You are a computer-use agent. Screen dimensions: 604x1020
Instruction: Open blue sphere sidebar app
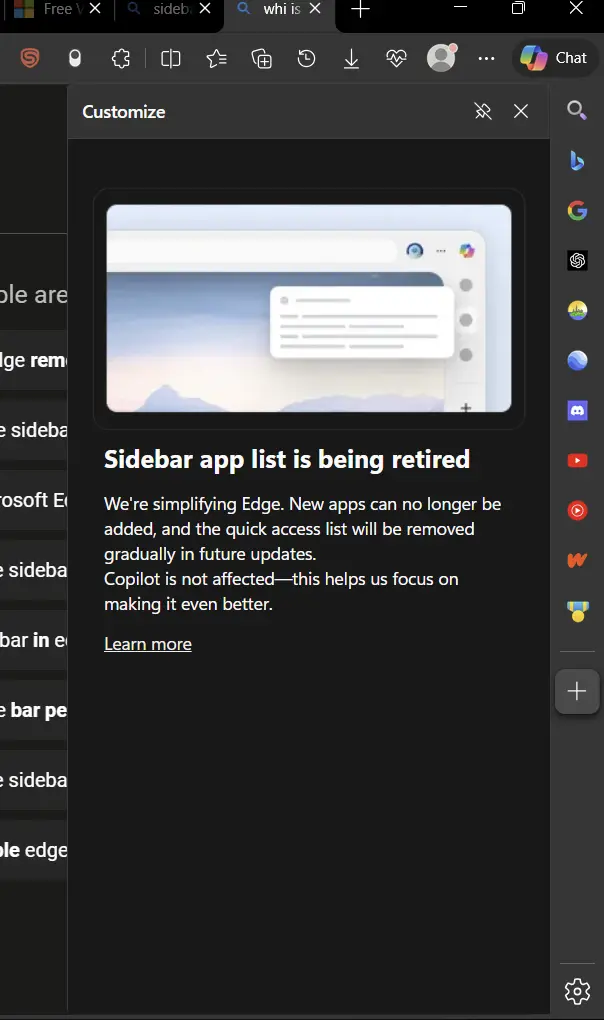577,360
